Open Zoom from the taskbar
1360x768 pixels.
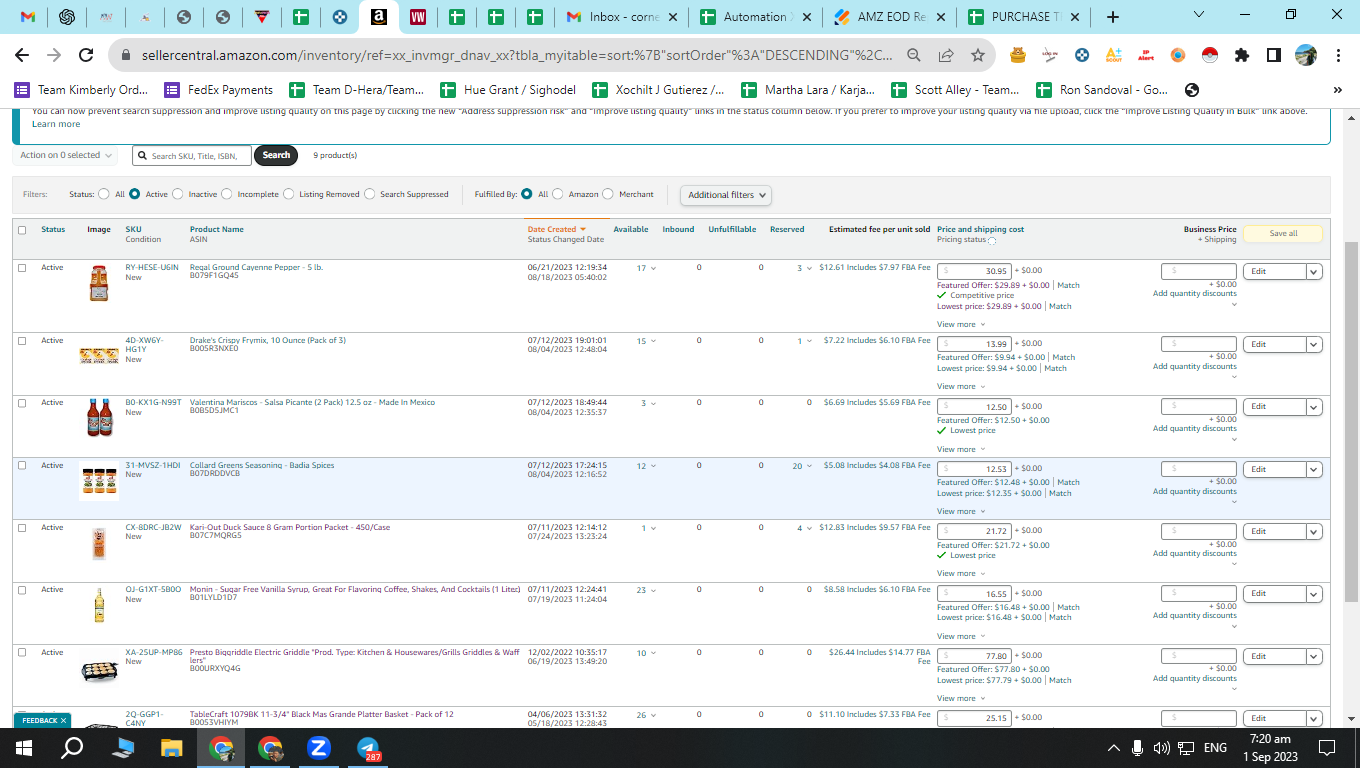click(x=320, y=747)
